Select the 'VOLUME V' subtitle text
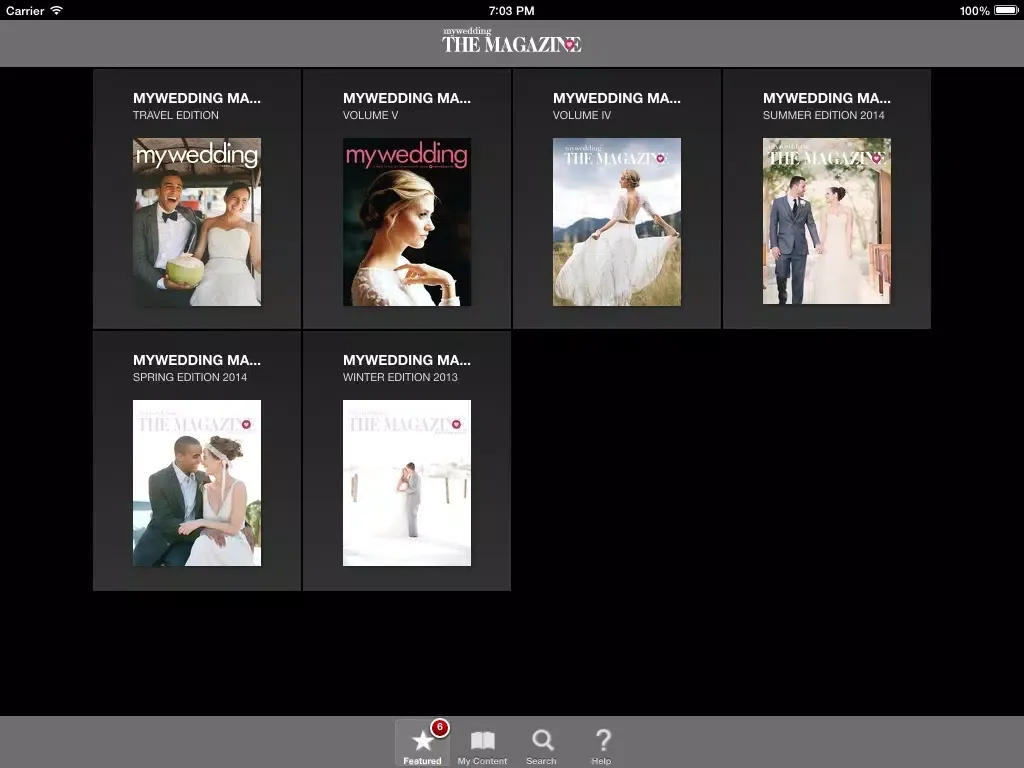The image size is (1024, 768). [370, 115]
